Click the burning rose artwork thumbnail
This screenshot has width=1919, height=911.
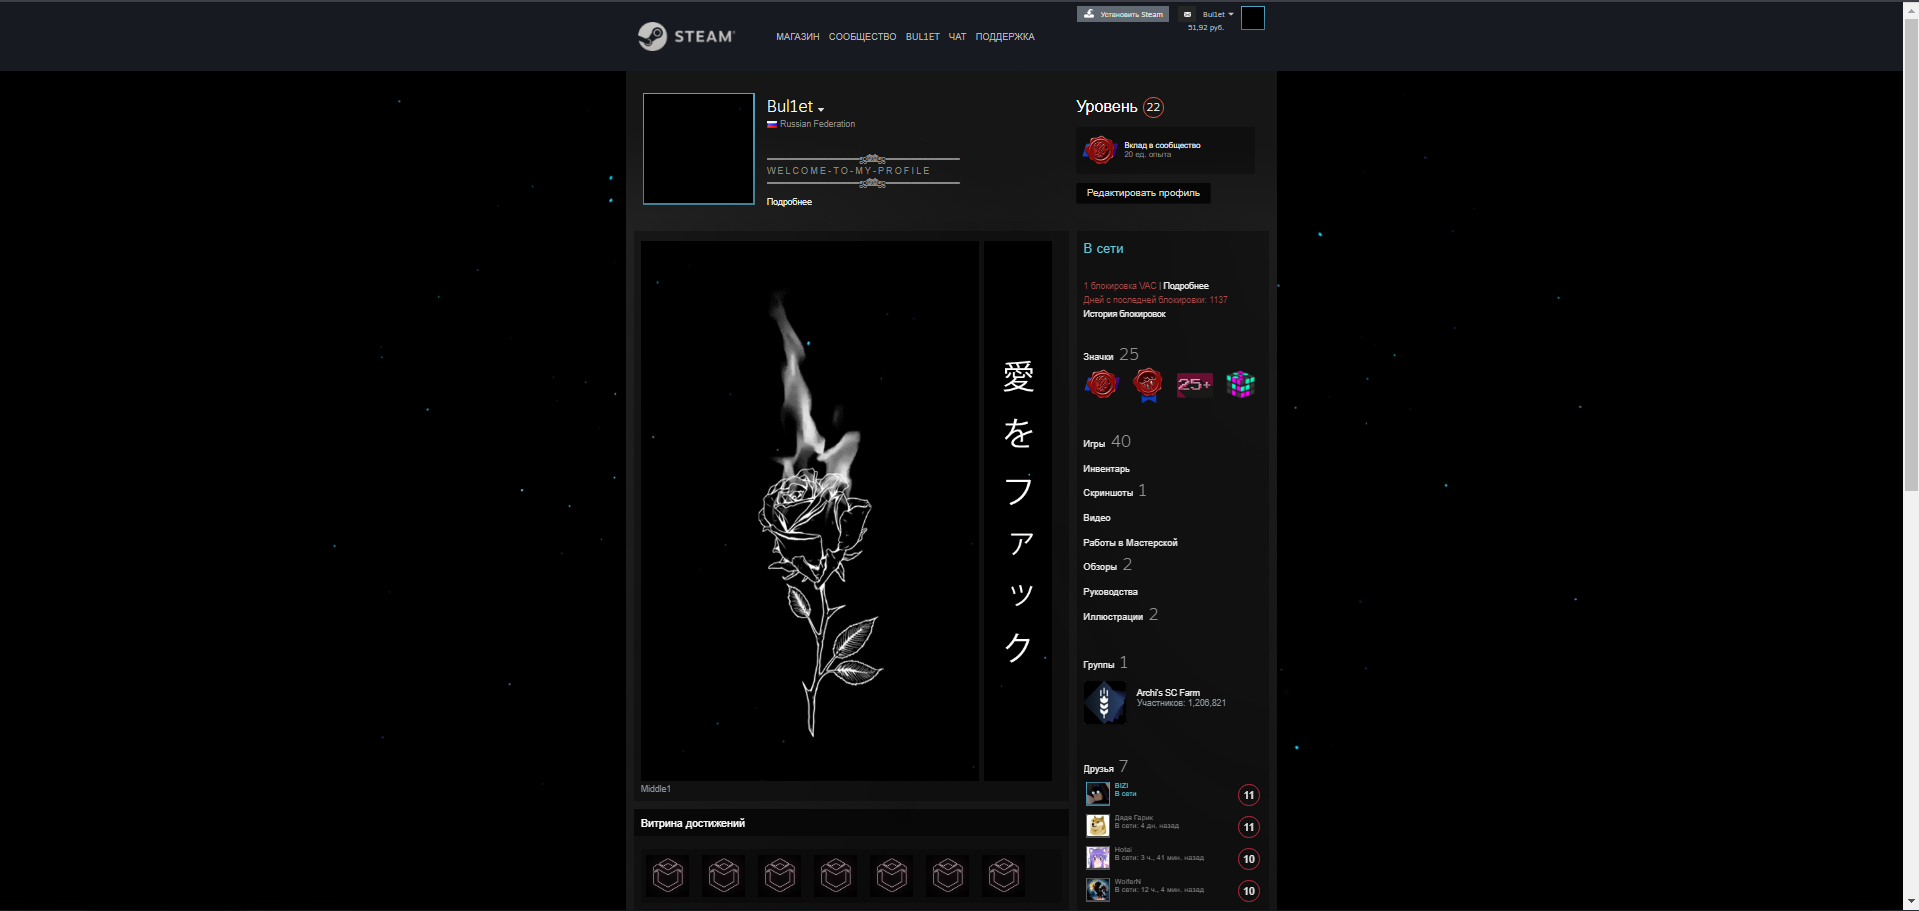809,510
